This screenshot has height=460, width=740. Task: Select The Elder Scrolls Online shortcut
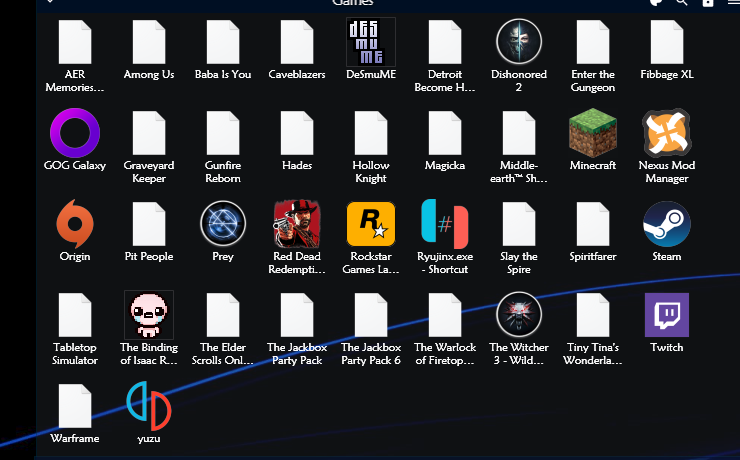pos(223,315)
